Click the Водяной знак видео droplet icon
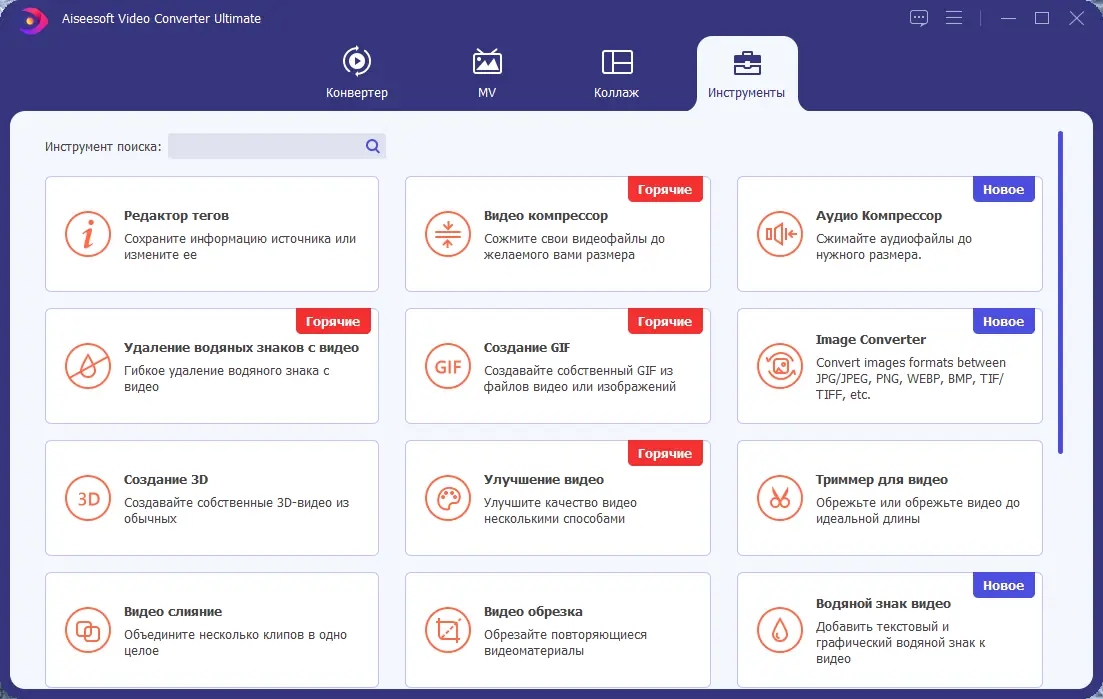 (x=779, y=630)
